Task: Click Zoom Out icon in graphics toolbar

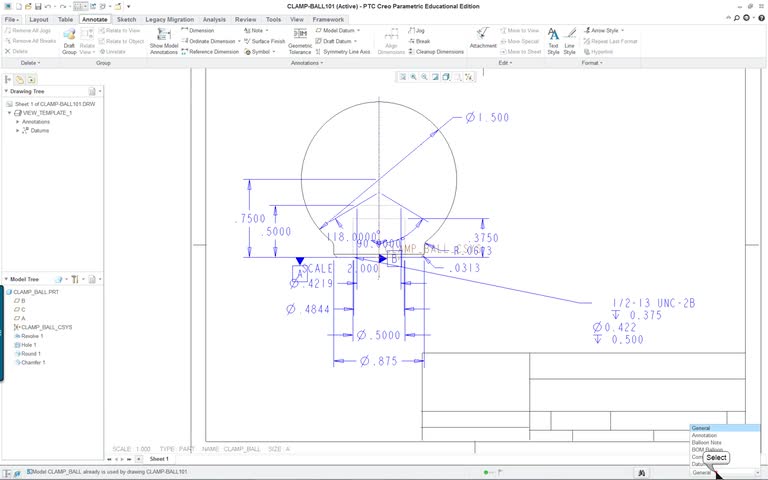Action: (x=424, y=77)
